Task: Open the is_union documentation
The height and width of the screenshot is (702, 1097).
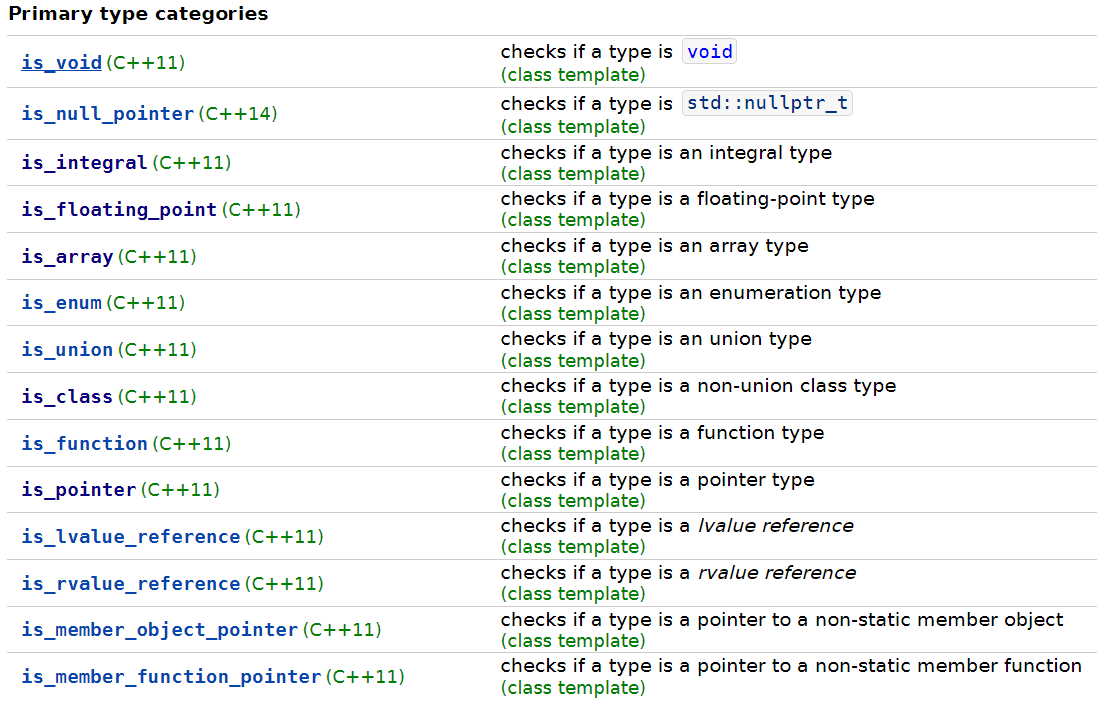Action: (66, 350)
